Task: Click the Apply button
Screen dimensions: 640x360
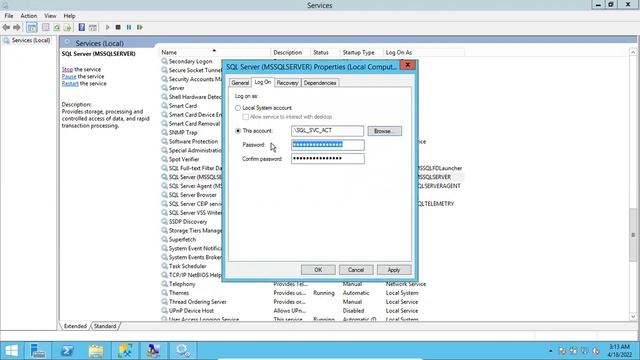Action: 394,270
